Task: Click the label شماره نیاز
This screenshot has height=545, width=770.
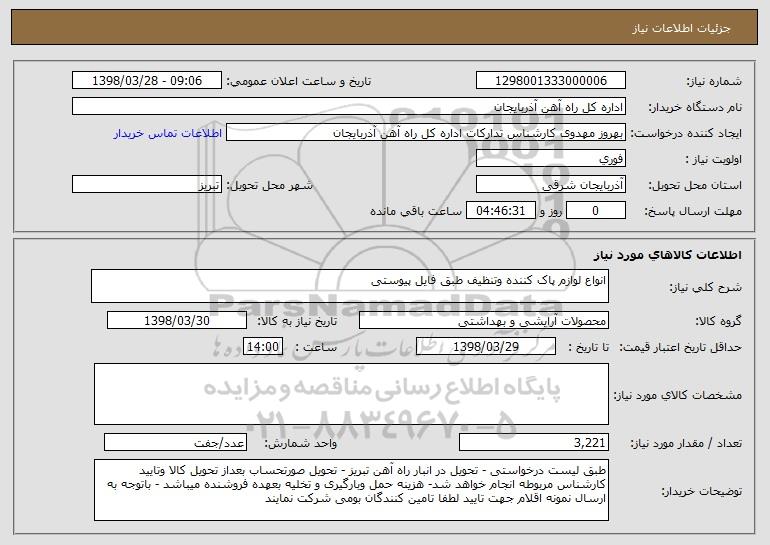Action: [x=714, y=82]
